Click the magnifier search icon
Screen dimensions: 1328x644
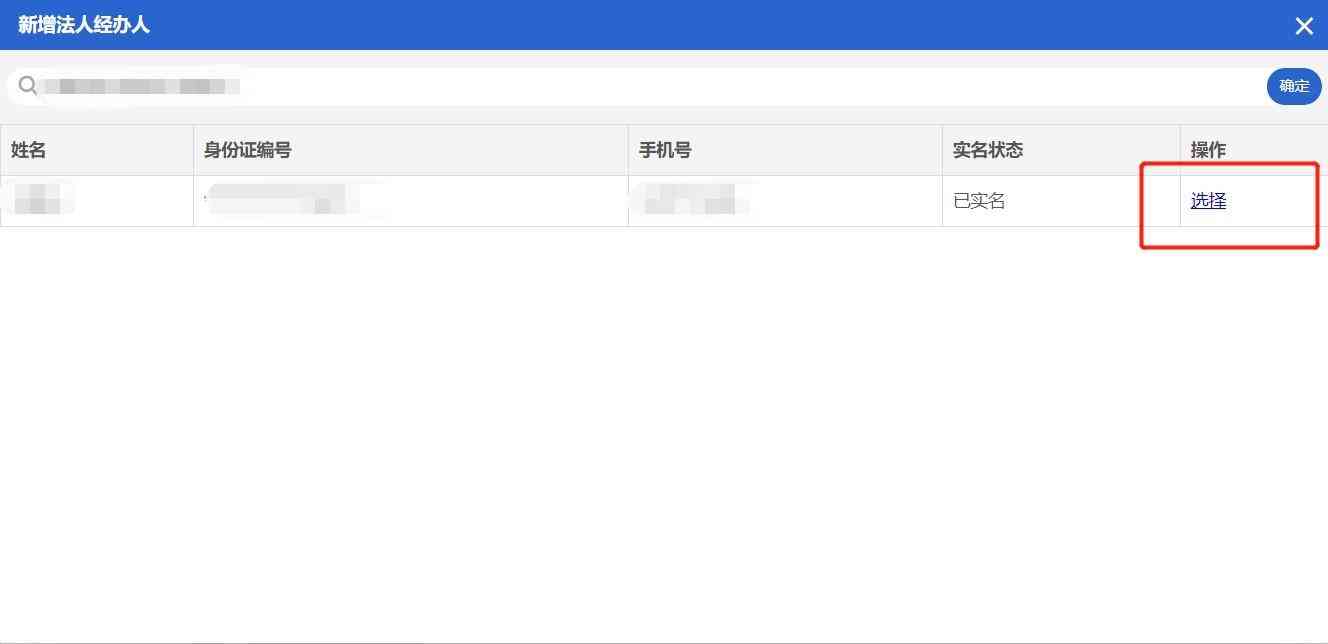[x=28, y=86]
